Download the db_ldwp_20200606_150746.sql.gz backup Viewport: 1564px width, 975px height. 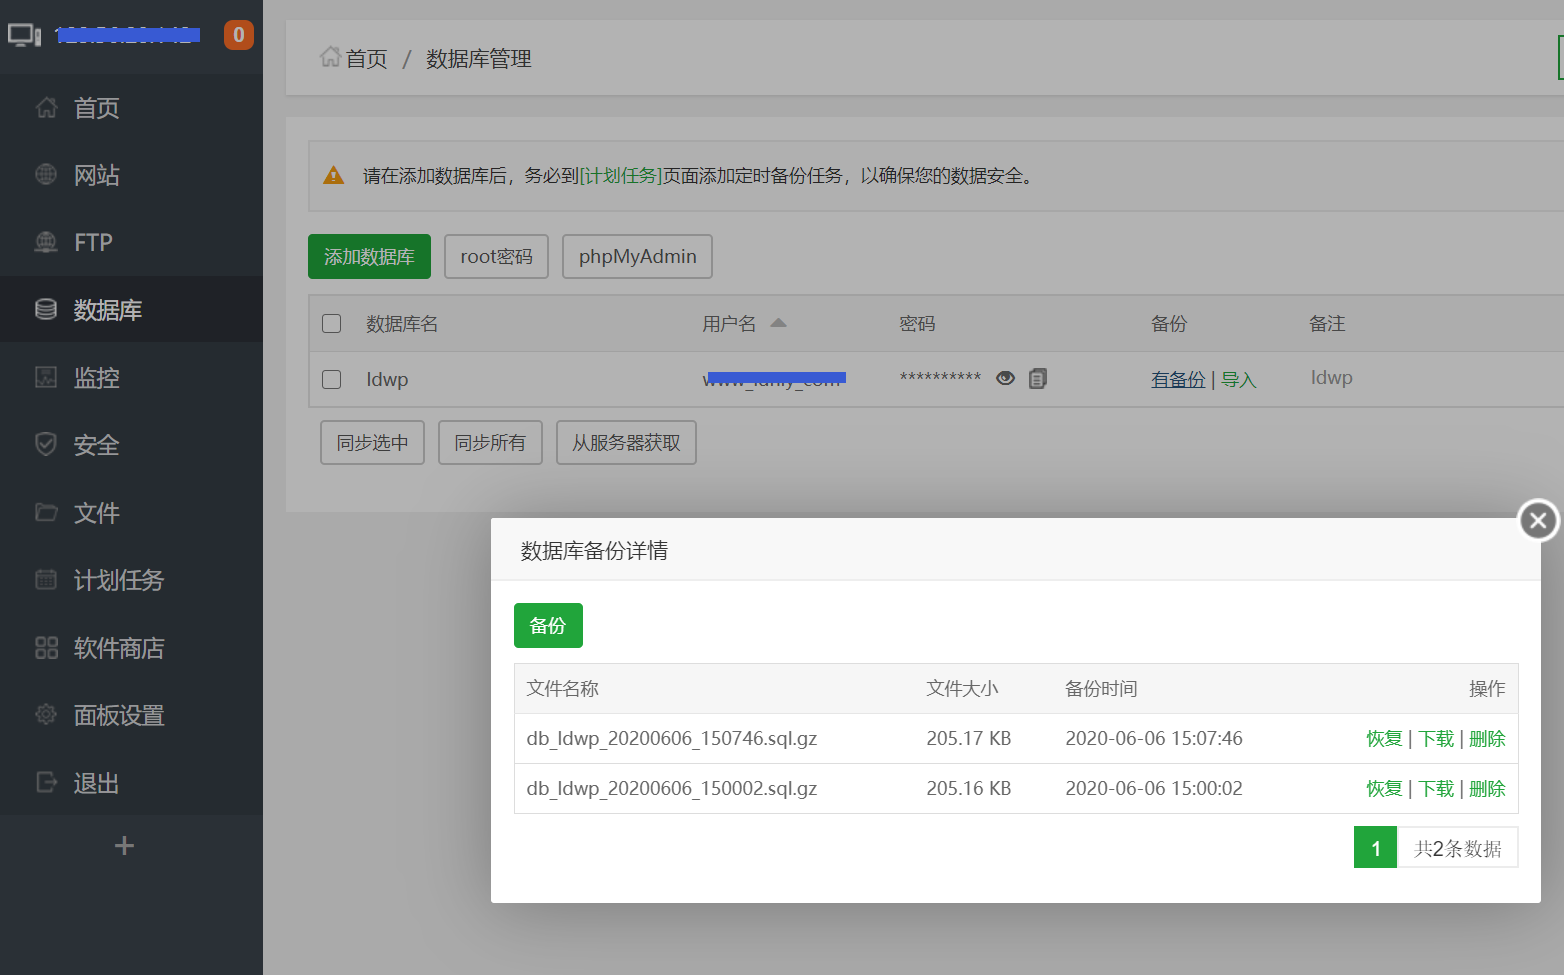(1435, 738)
